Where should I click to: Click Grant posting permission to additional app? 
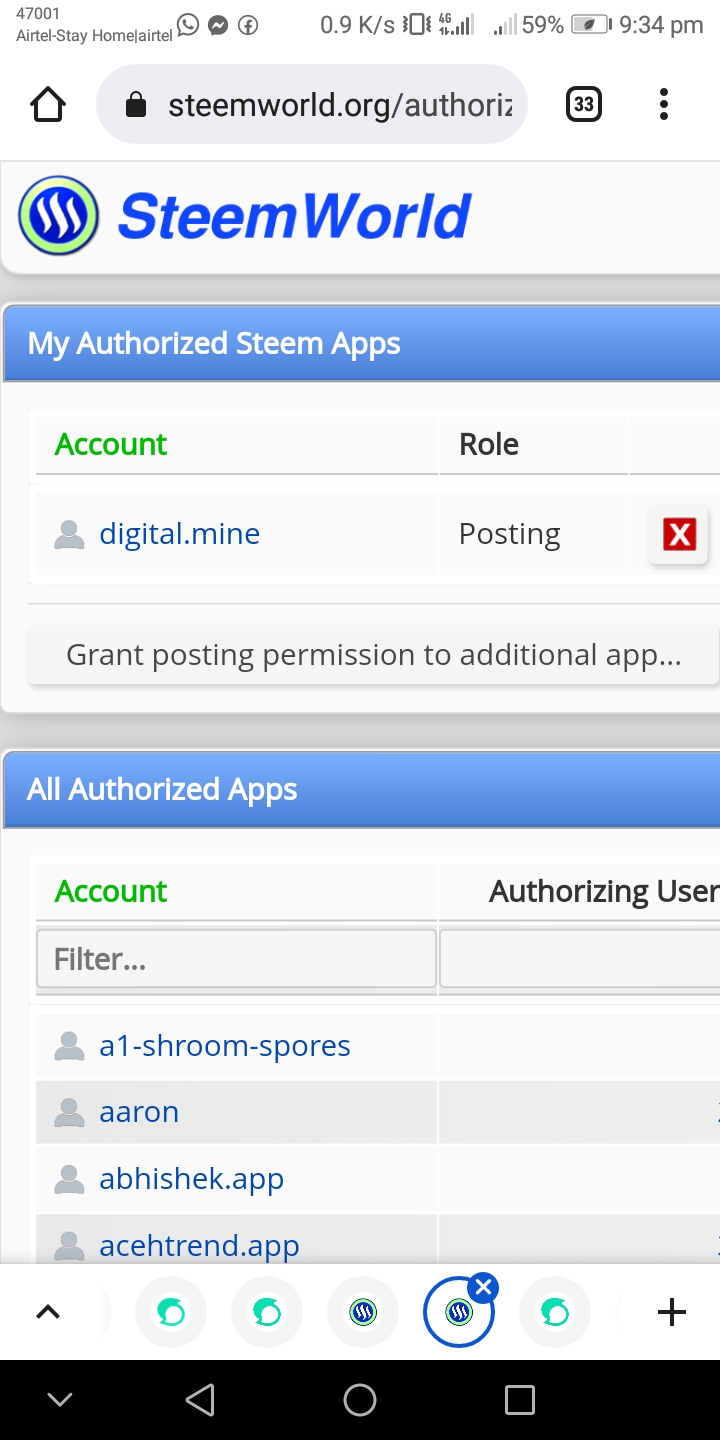pyautogui.click(x=373, y=655)
